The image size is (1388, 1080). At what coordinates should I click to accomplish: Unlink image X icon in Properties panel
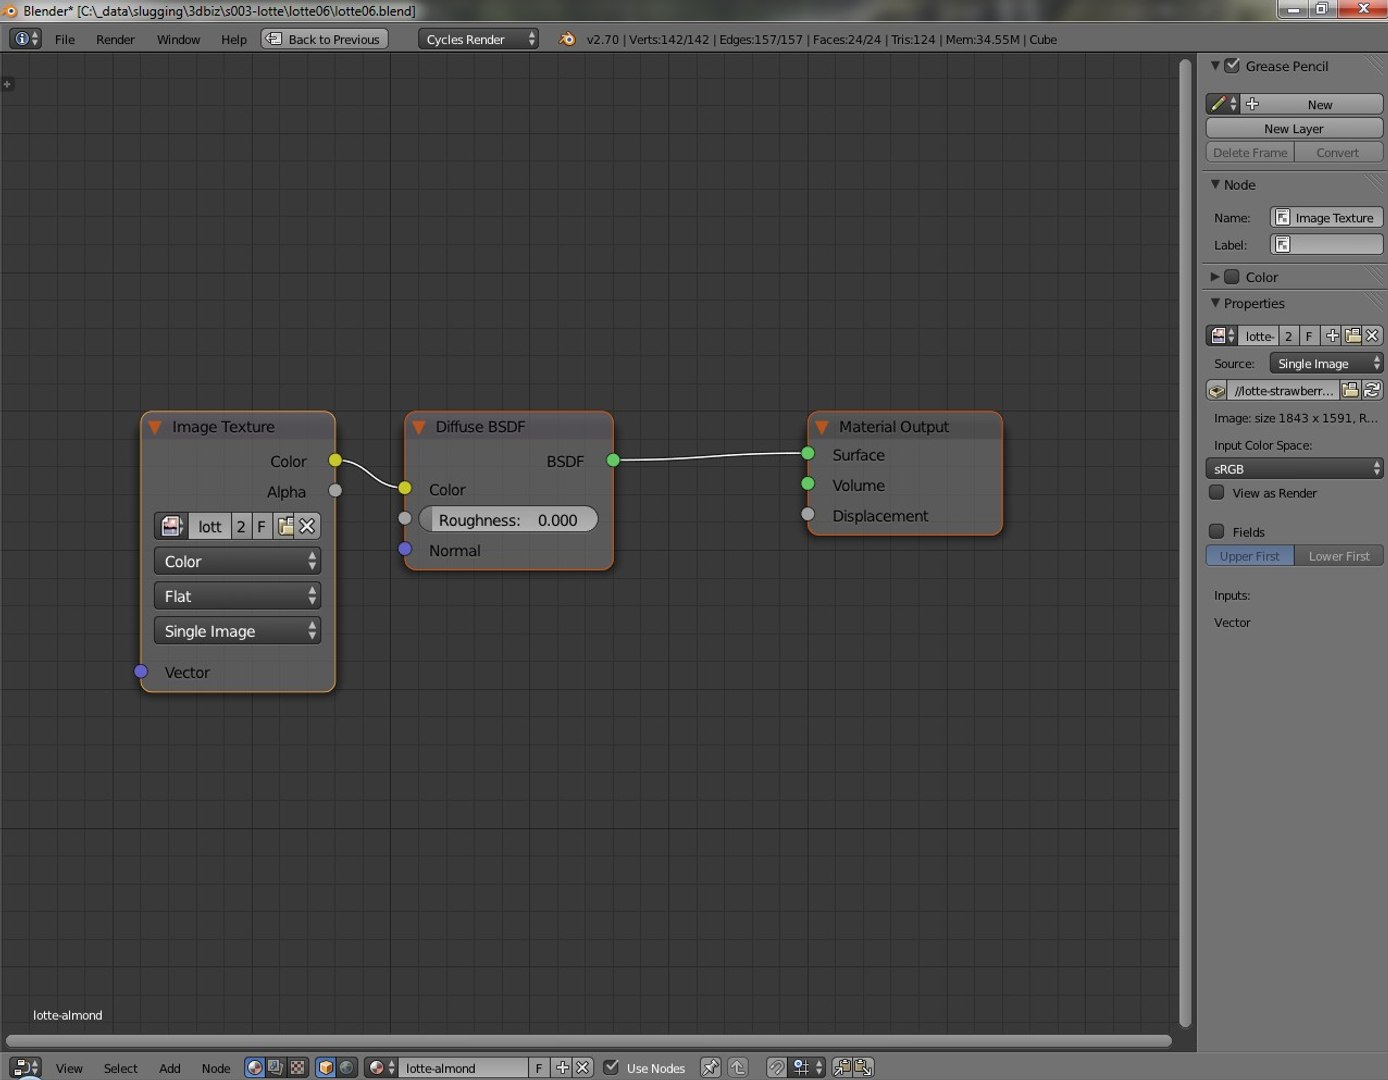coord(1372,336)
